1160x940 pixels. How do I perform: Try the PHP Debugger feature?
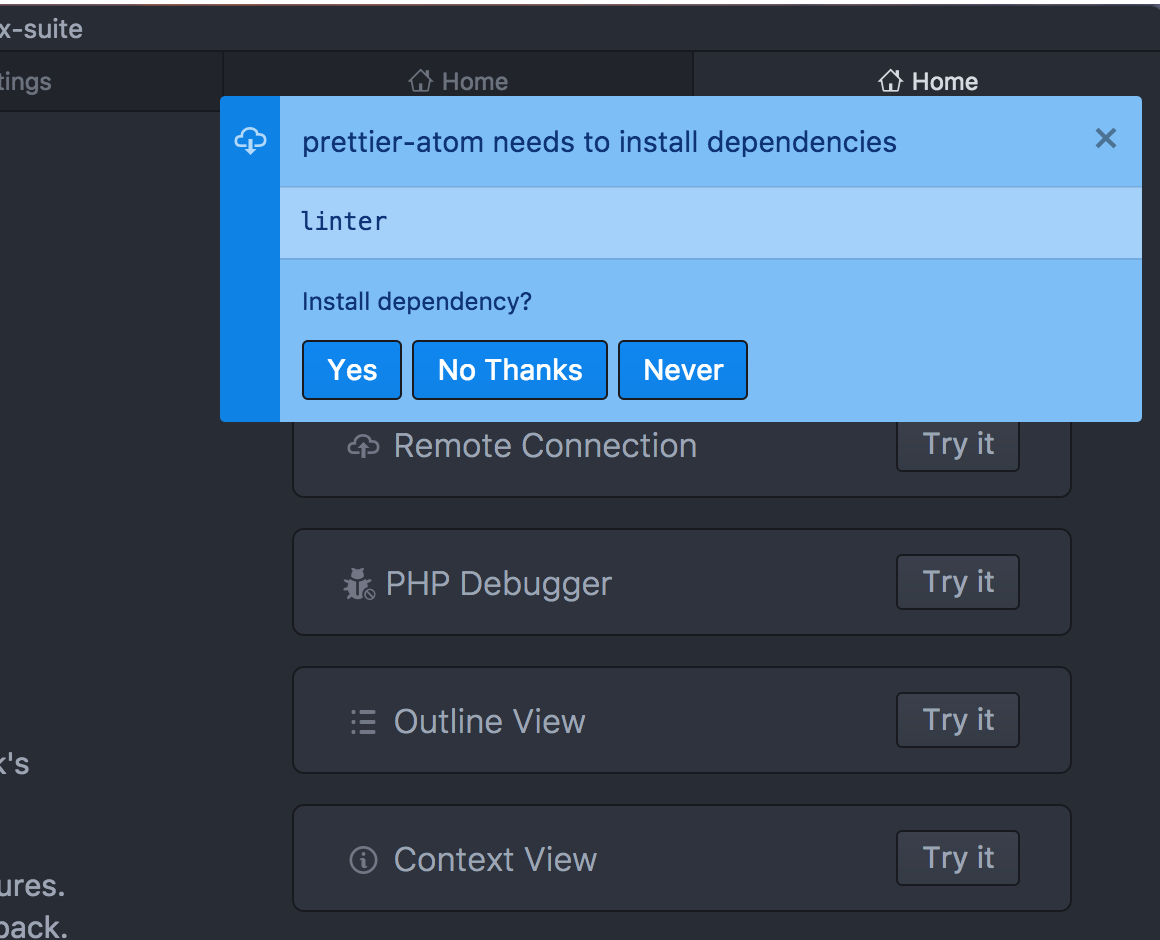pos(958,582)
